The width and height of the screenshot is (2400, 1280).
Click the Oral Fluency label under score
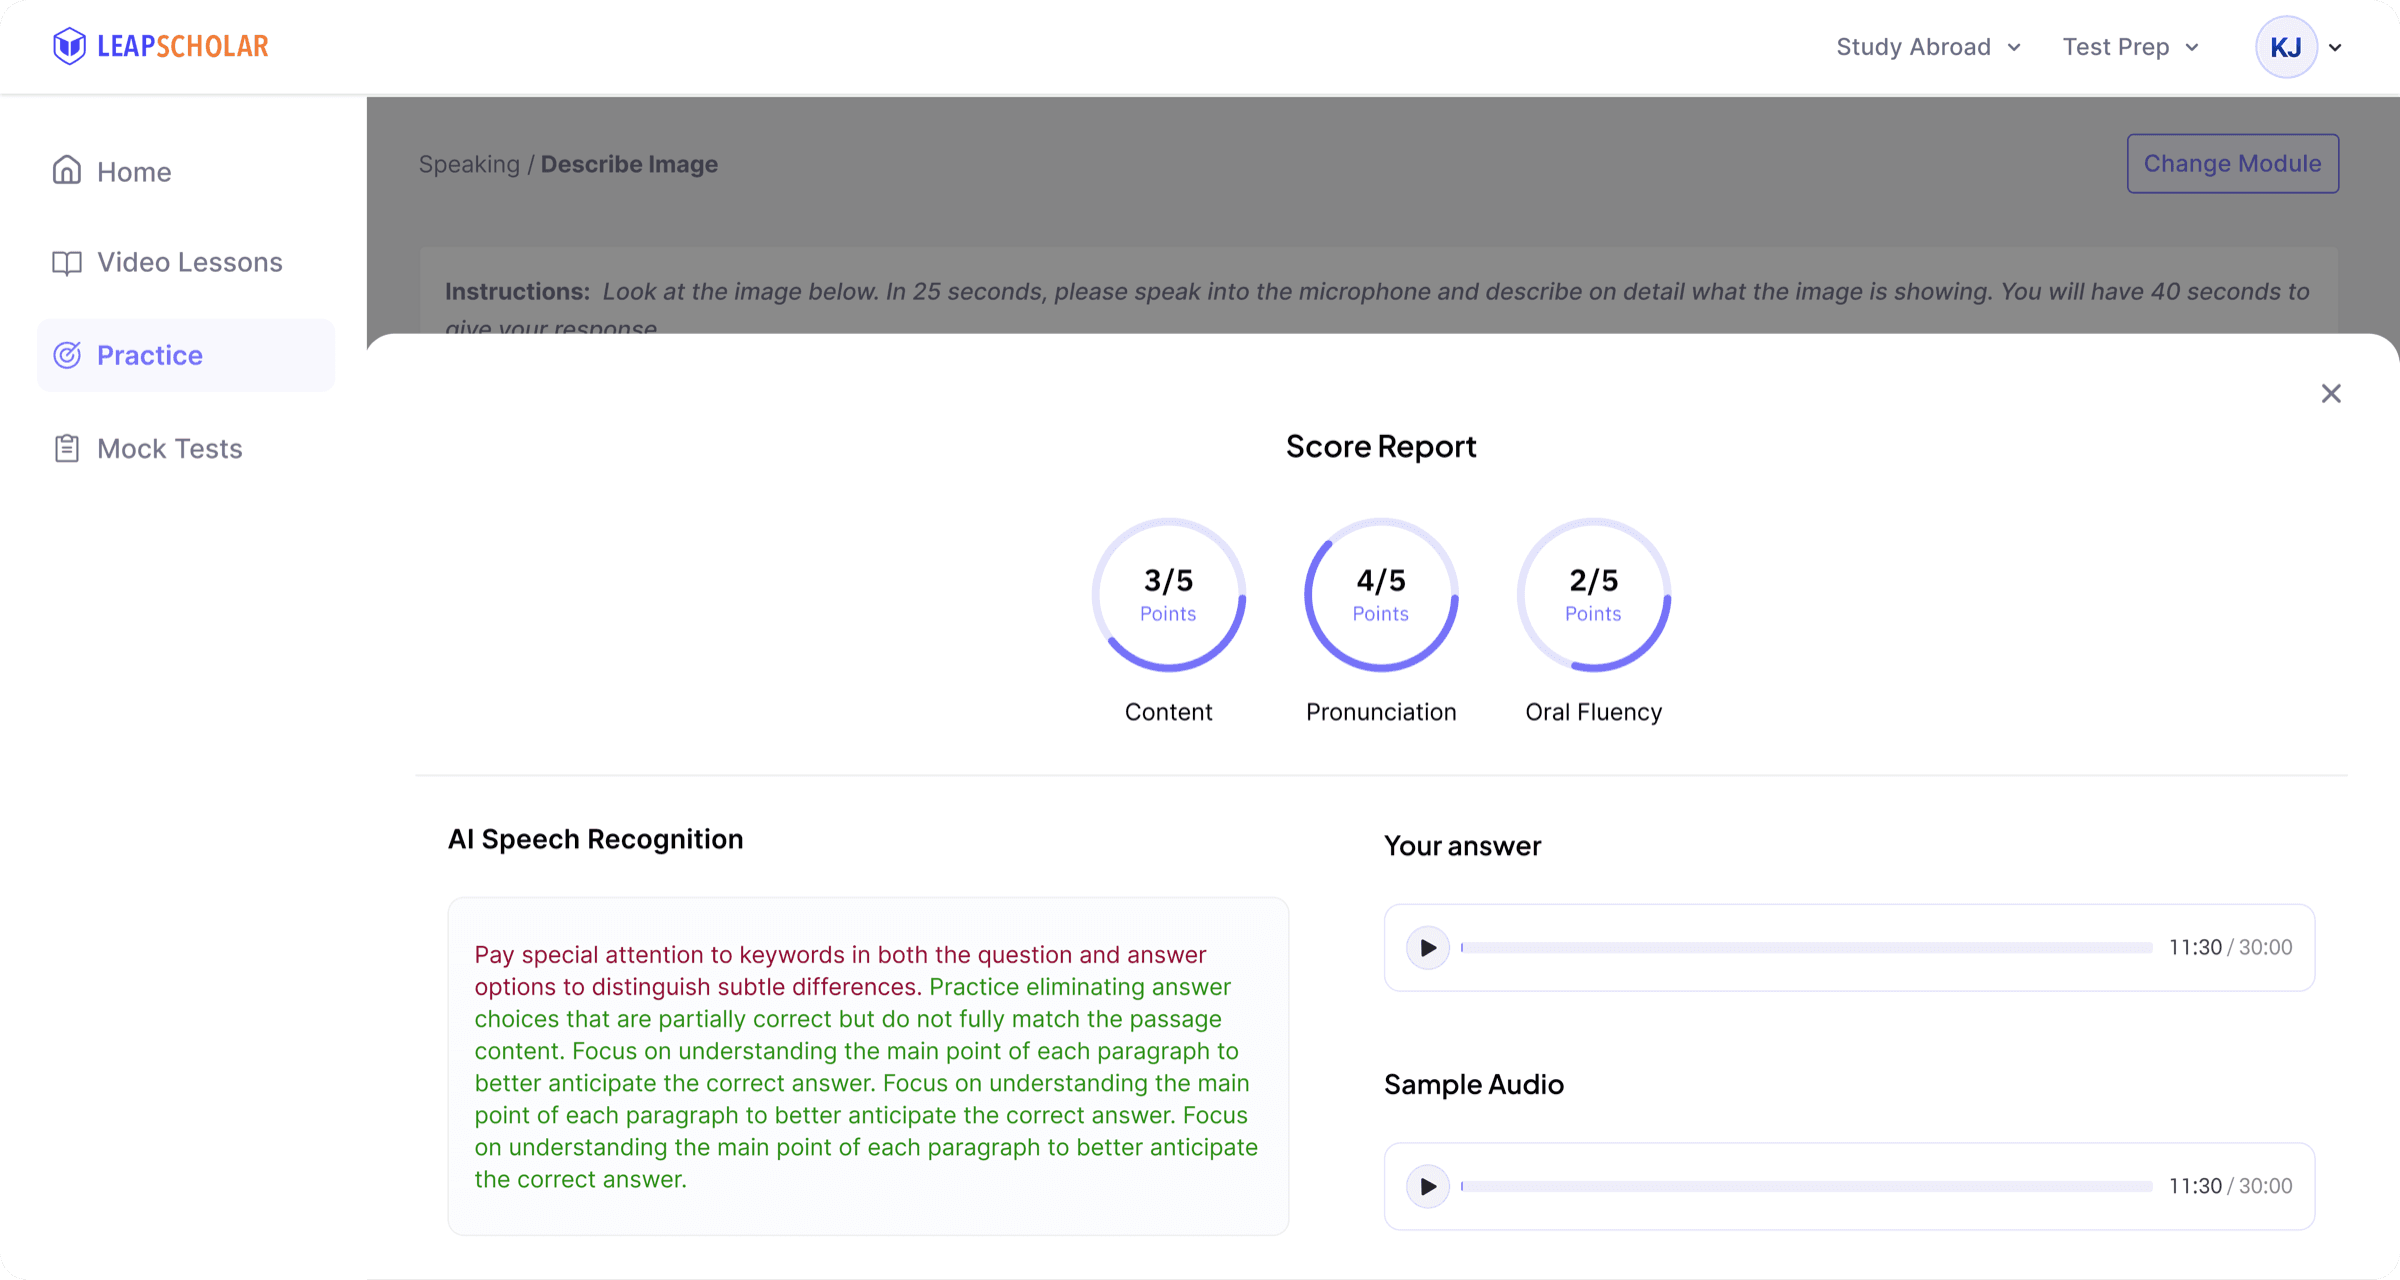pos(1594,712)
